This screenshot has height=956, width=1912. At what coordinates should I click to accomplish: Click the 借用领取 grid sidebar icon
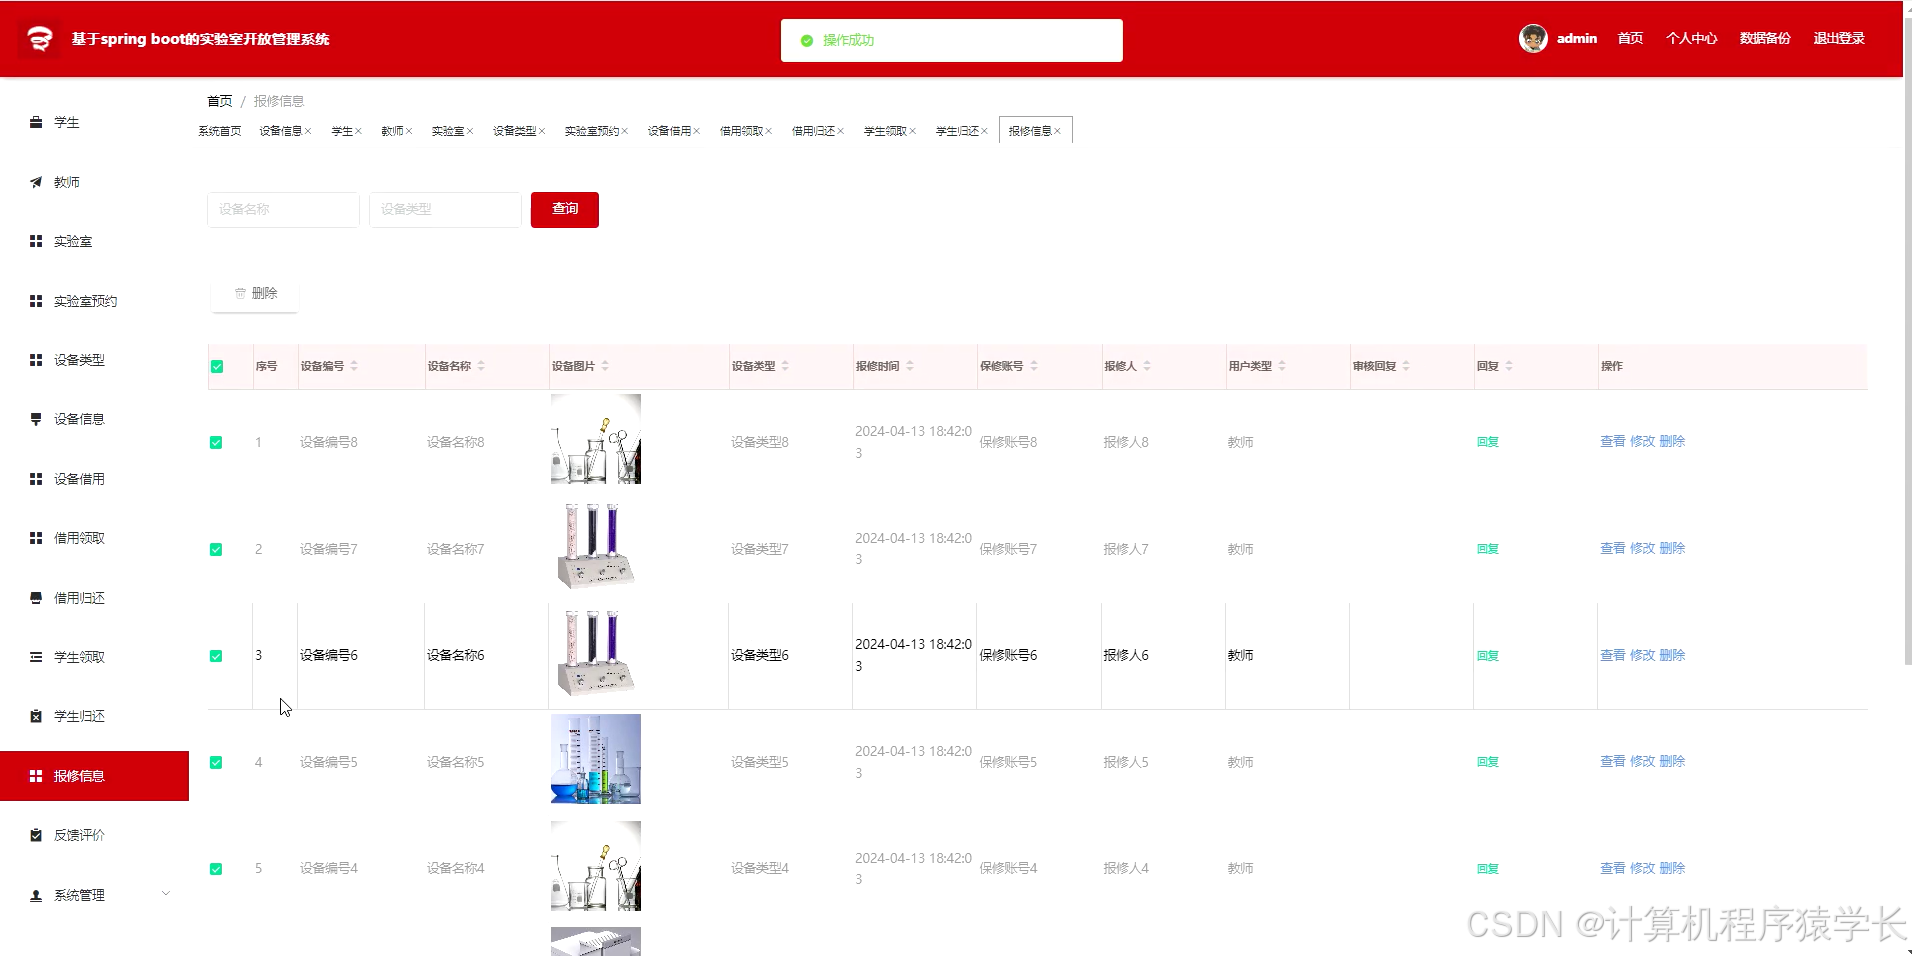[36, 538]
